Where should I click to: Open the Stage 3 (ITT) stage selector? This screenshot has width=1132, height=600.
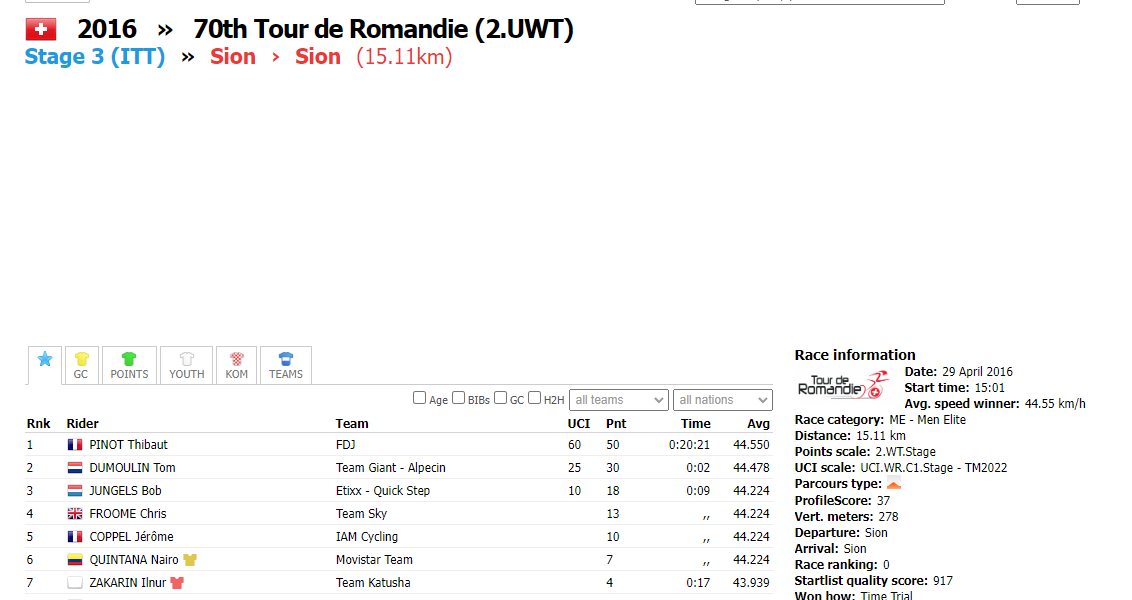point(94,57)
